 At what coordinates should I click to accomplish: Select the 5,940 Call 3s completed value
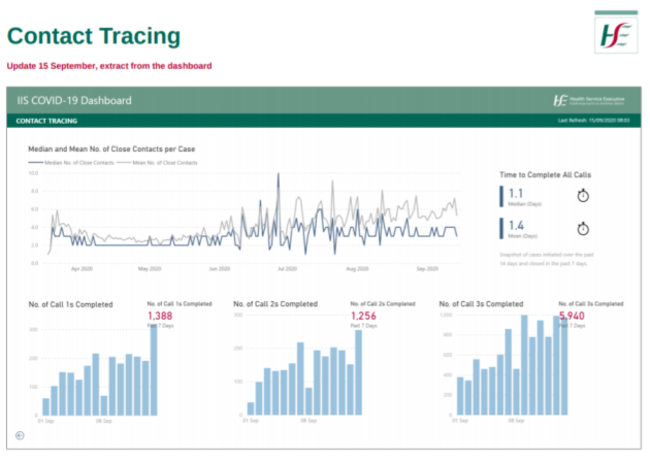(573, 316)
